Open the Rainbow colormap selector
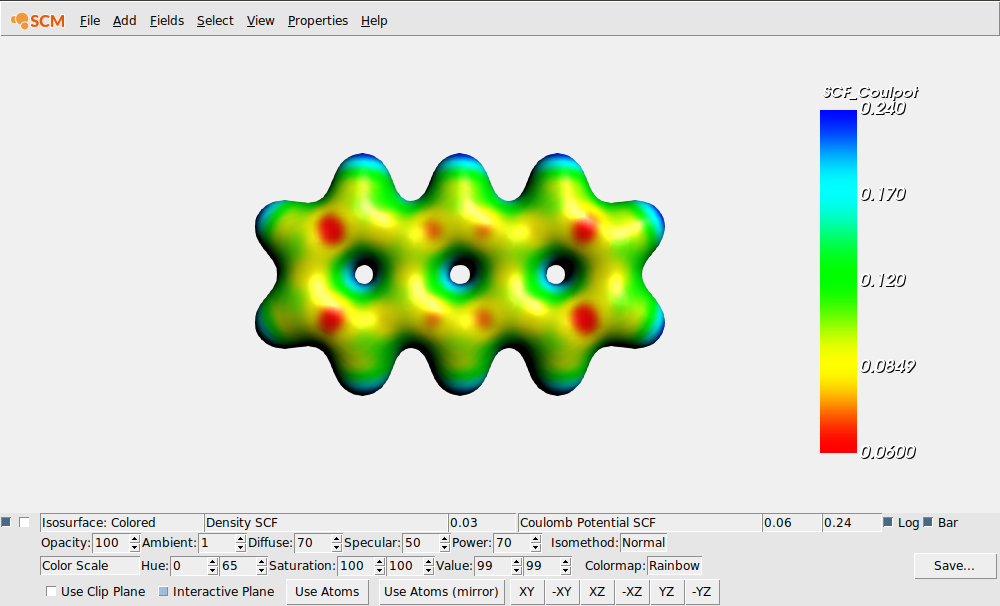1000x606 pixels. coord(673,565)
